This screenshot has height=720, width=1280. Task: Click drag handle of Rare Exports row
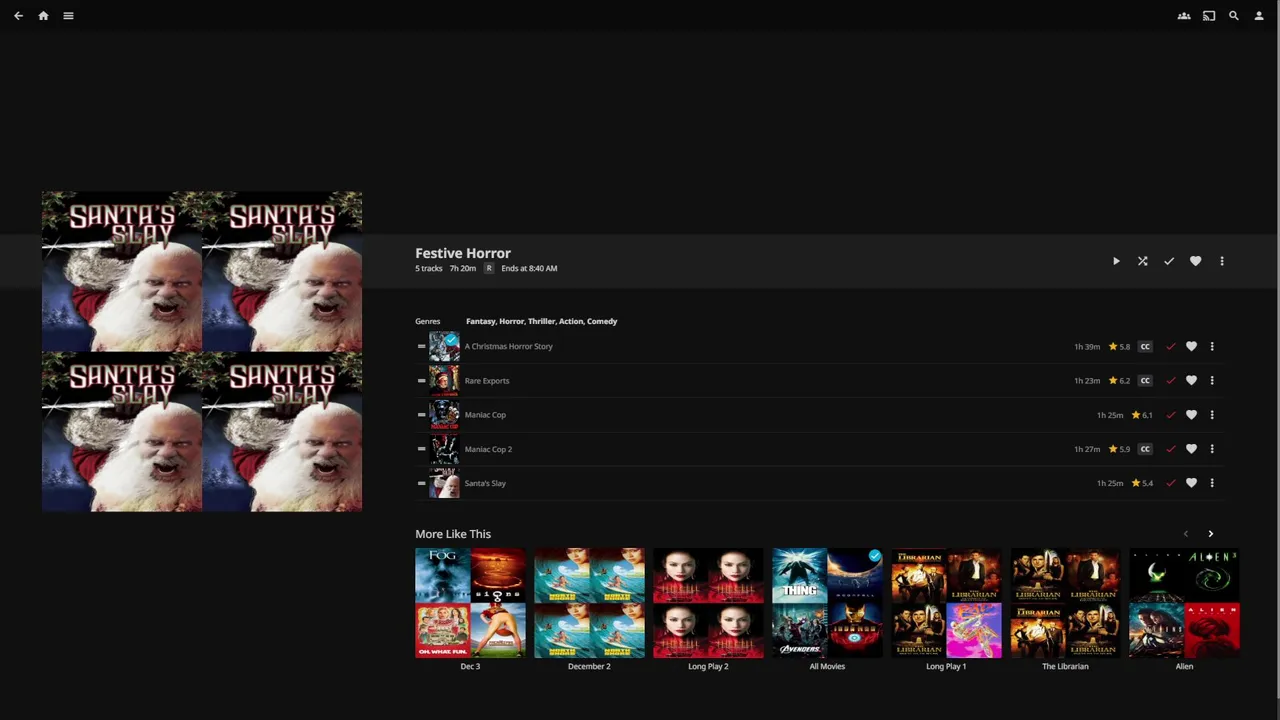pos(421,380)
